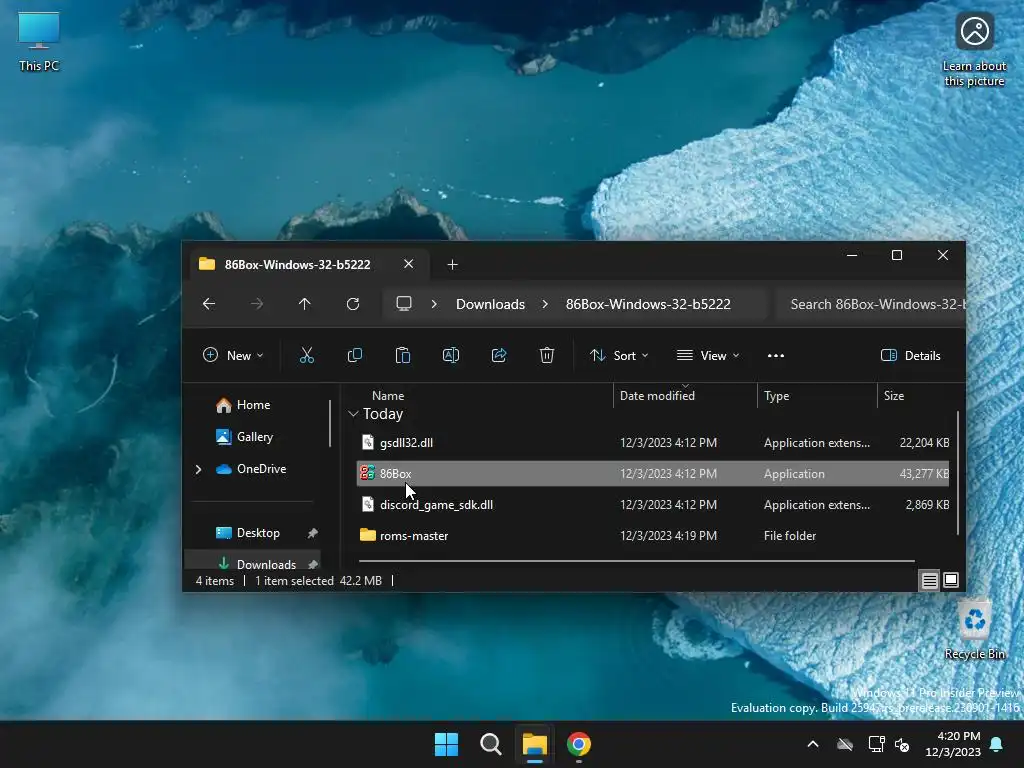The height and width of the screenshot is (768, 1024).
Task: Close the 86Box-Windows-32-b5222 tab
Action: tap(408, 264)
